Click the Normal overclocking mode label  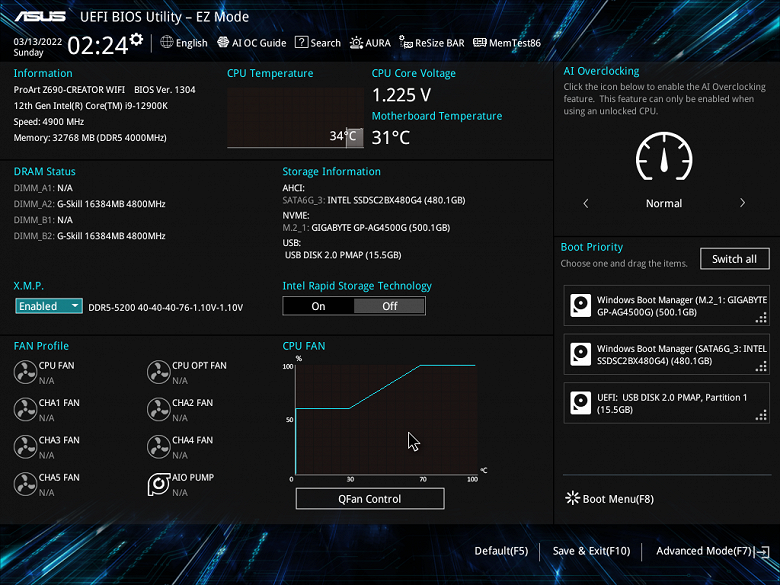pyautogui.click(x=664, y=203)
